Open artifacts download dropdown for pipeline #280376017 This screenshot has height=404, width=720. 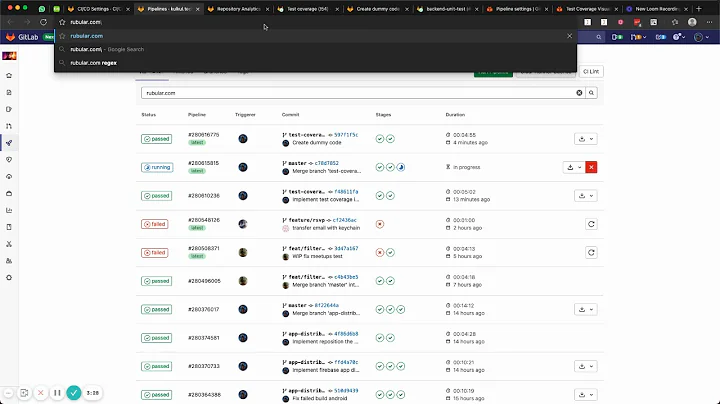(x=585, y=309)
